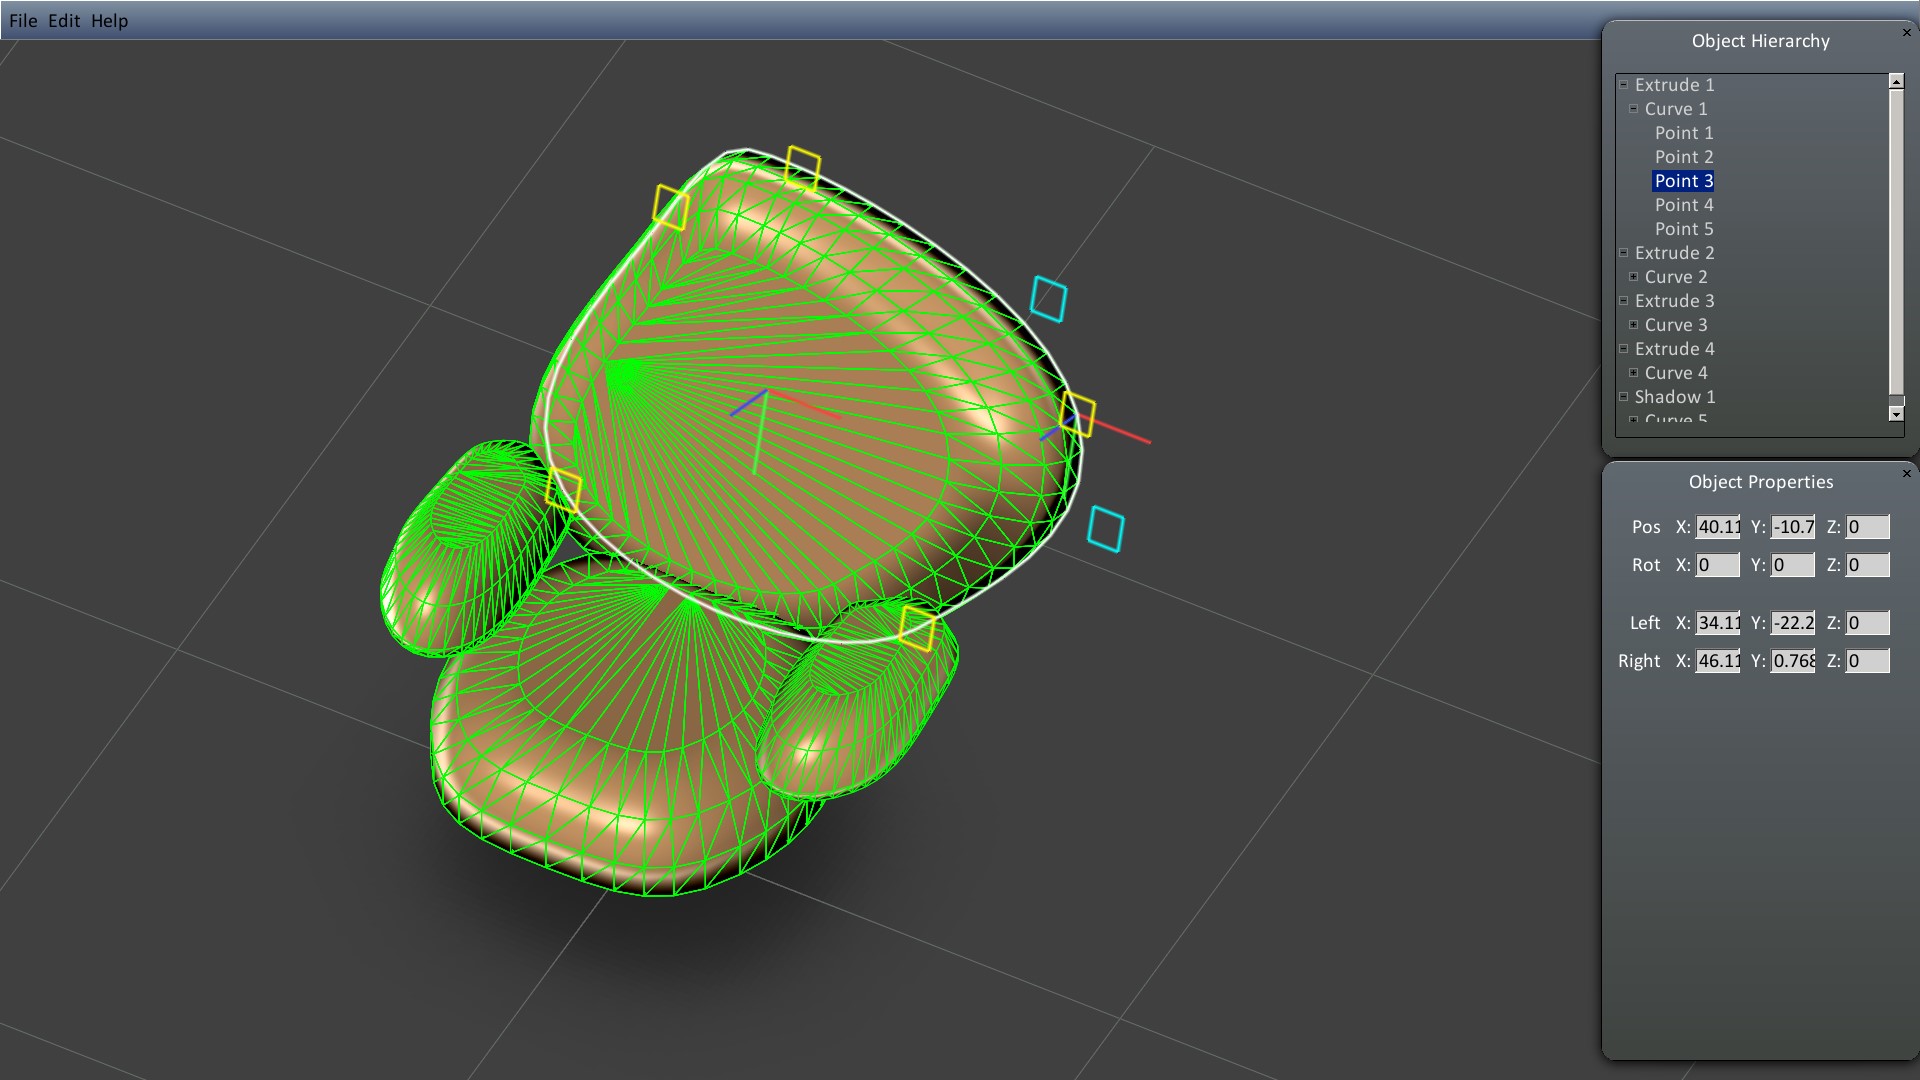The height and width of the screenshot is (1080, 1920).
Task: Click the Pos X input field
Action: point(1718,527)
